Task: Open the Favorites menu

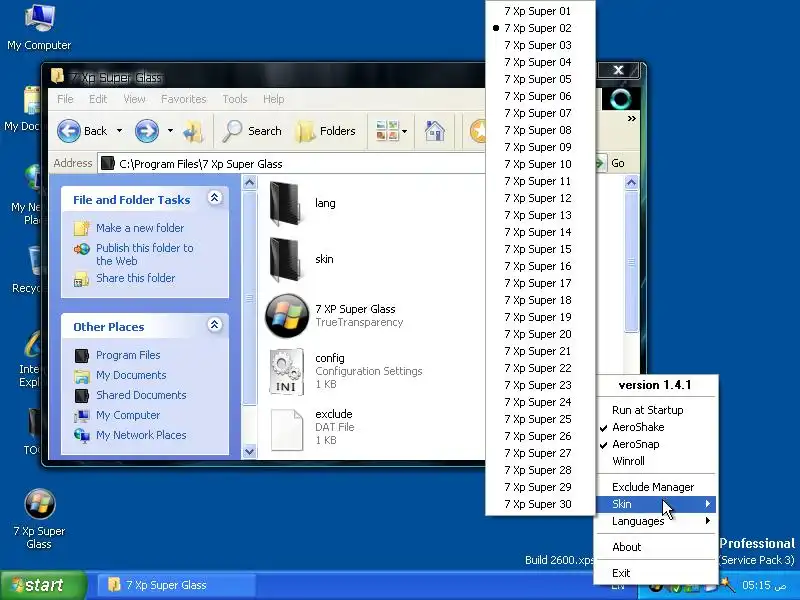Action: coord(184,99)
